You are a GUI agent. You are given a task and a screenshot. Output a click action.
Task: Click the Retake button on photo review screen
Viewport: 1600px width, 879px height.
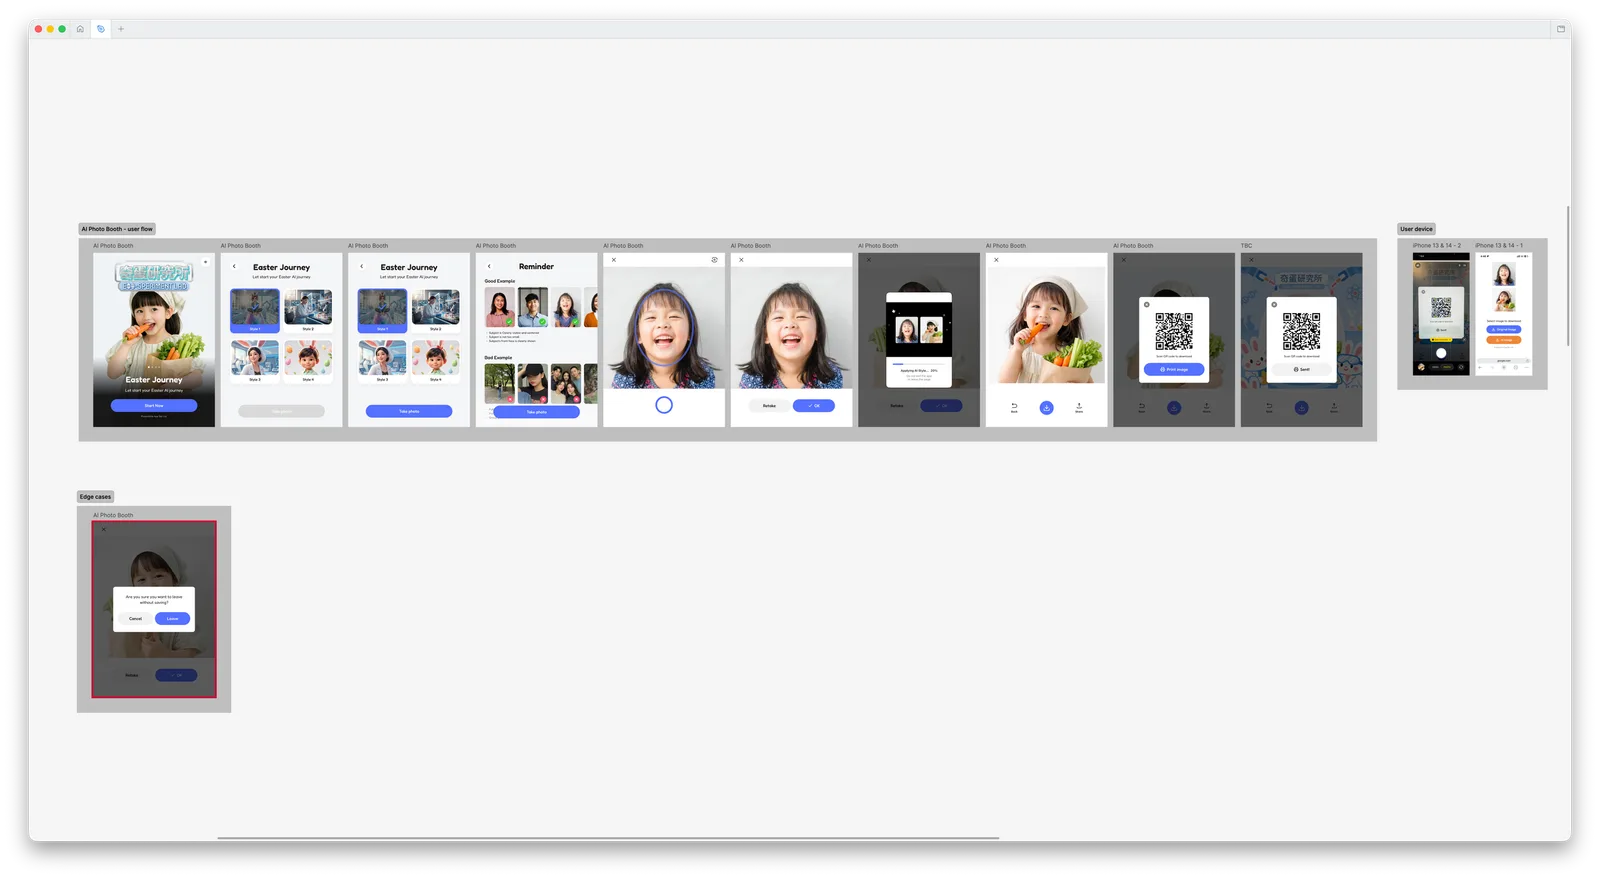[x=769, y=405]
